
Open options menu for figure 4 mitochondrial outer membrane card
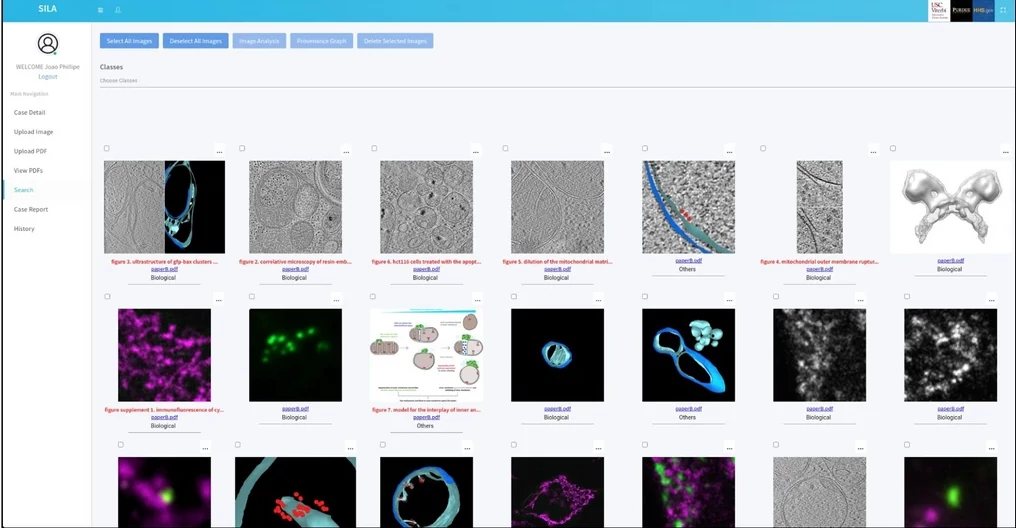click(873, 152)
